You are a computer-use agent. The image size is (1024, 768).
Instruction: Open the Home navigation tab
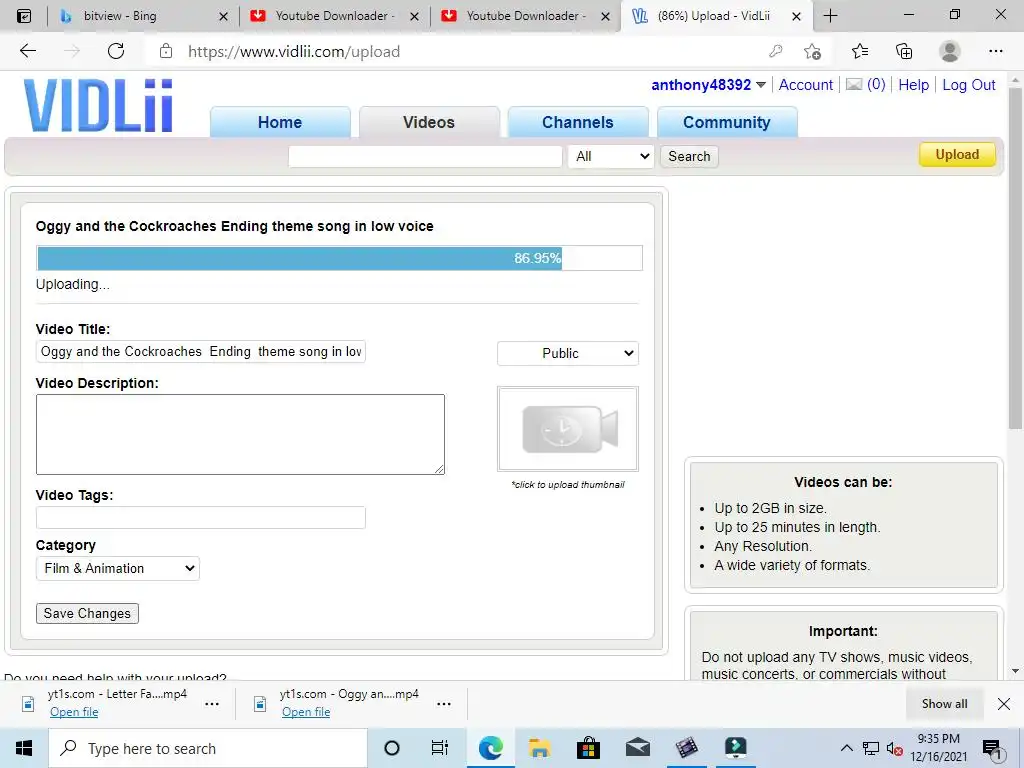pos(280,122)
